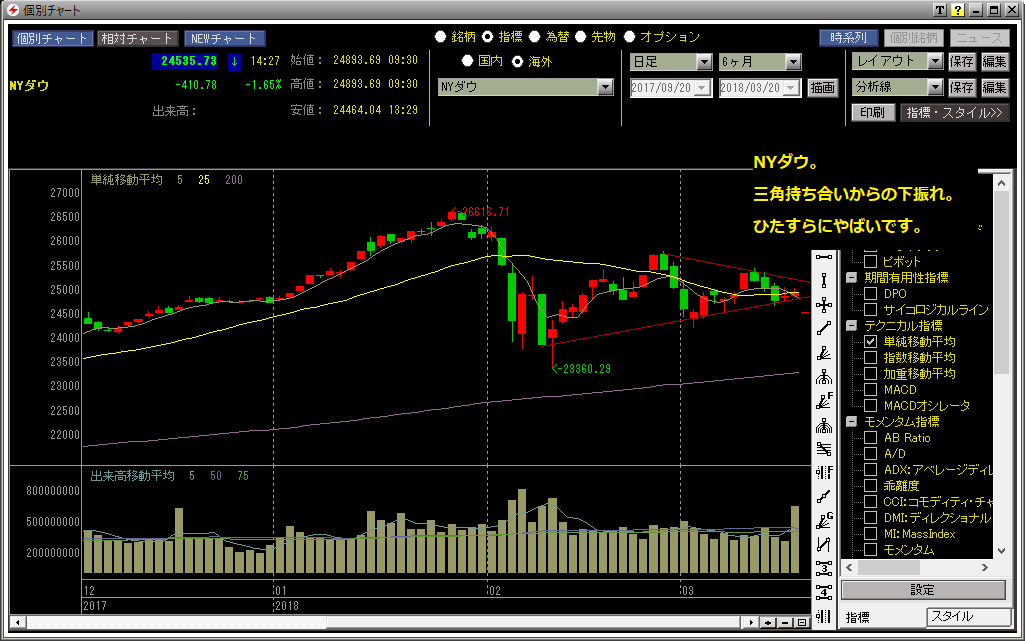Collapse the テクニカル指標 tree group
This screenshot has height=641, width=1025.
coord(852,325)
